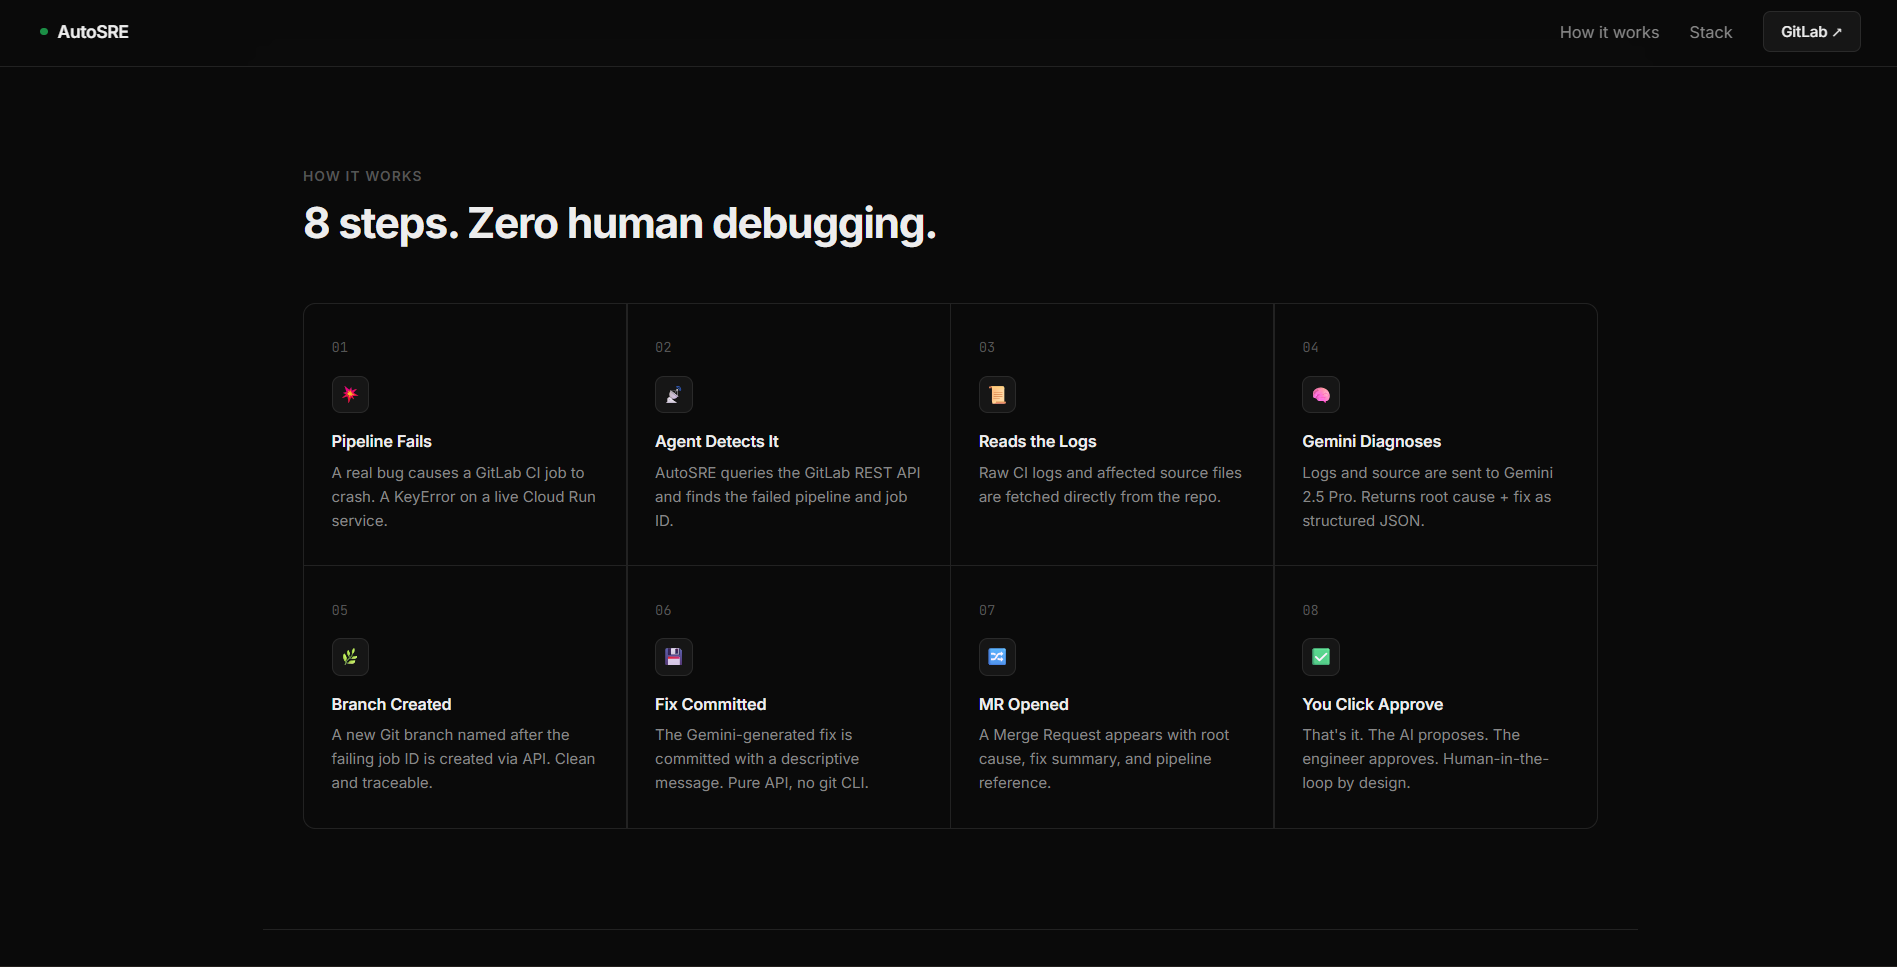The image size is (1897, 967).
Task: Open the AutoSRE home logo link
Action: tap(84, 32)
